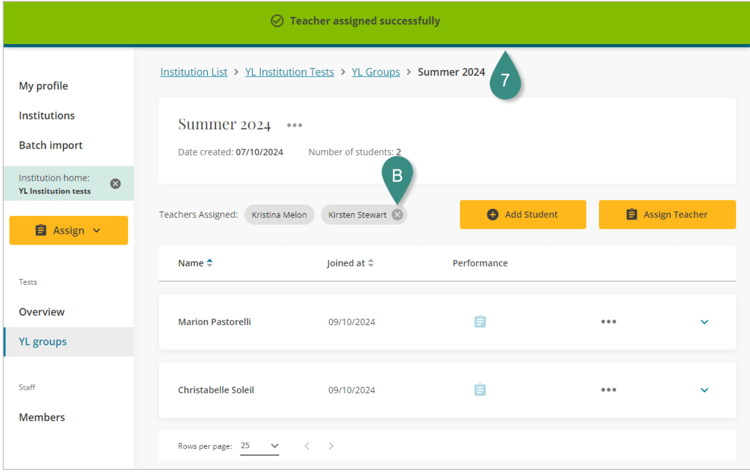Screen dimensions: 750x474
Task: Sort students by Joined at column
Action: pos(350,263)
